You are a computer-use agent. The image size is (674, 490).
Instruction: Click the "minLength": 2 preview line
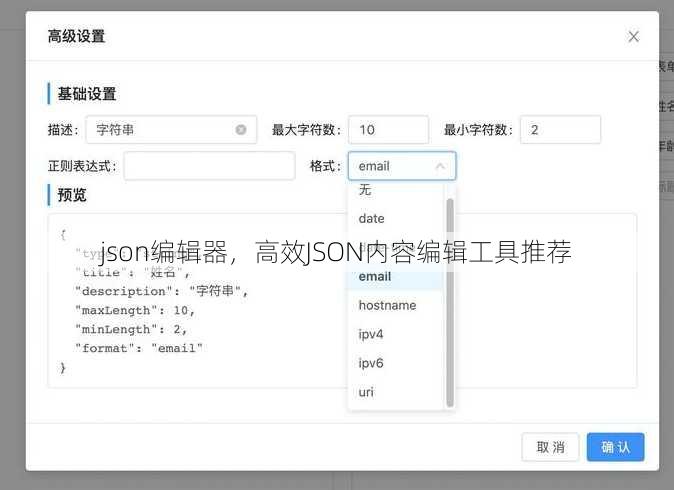pos(131,329)
